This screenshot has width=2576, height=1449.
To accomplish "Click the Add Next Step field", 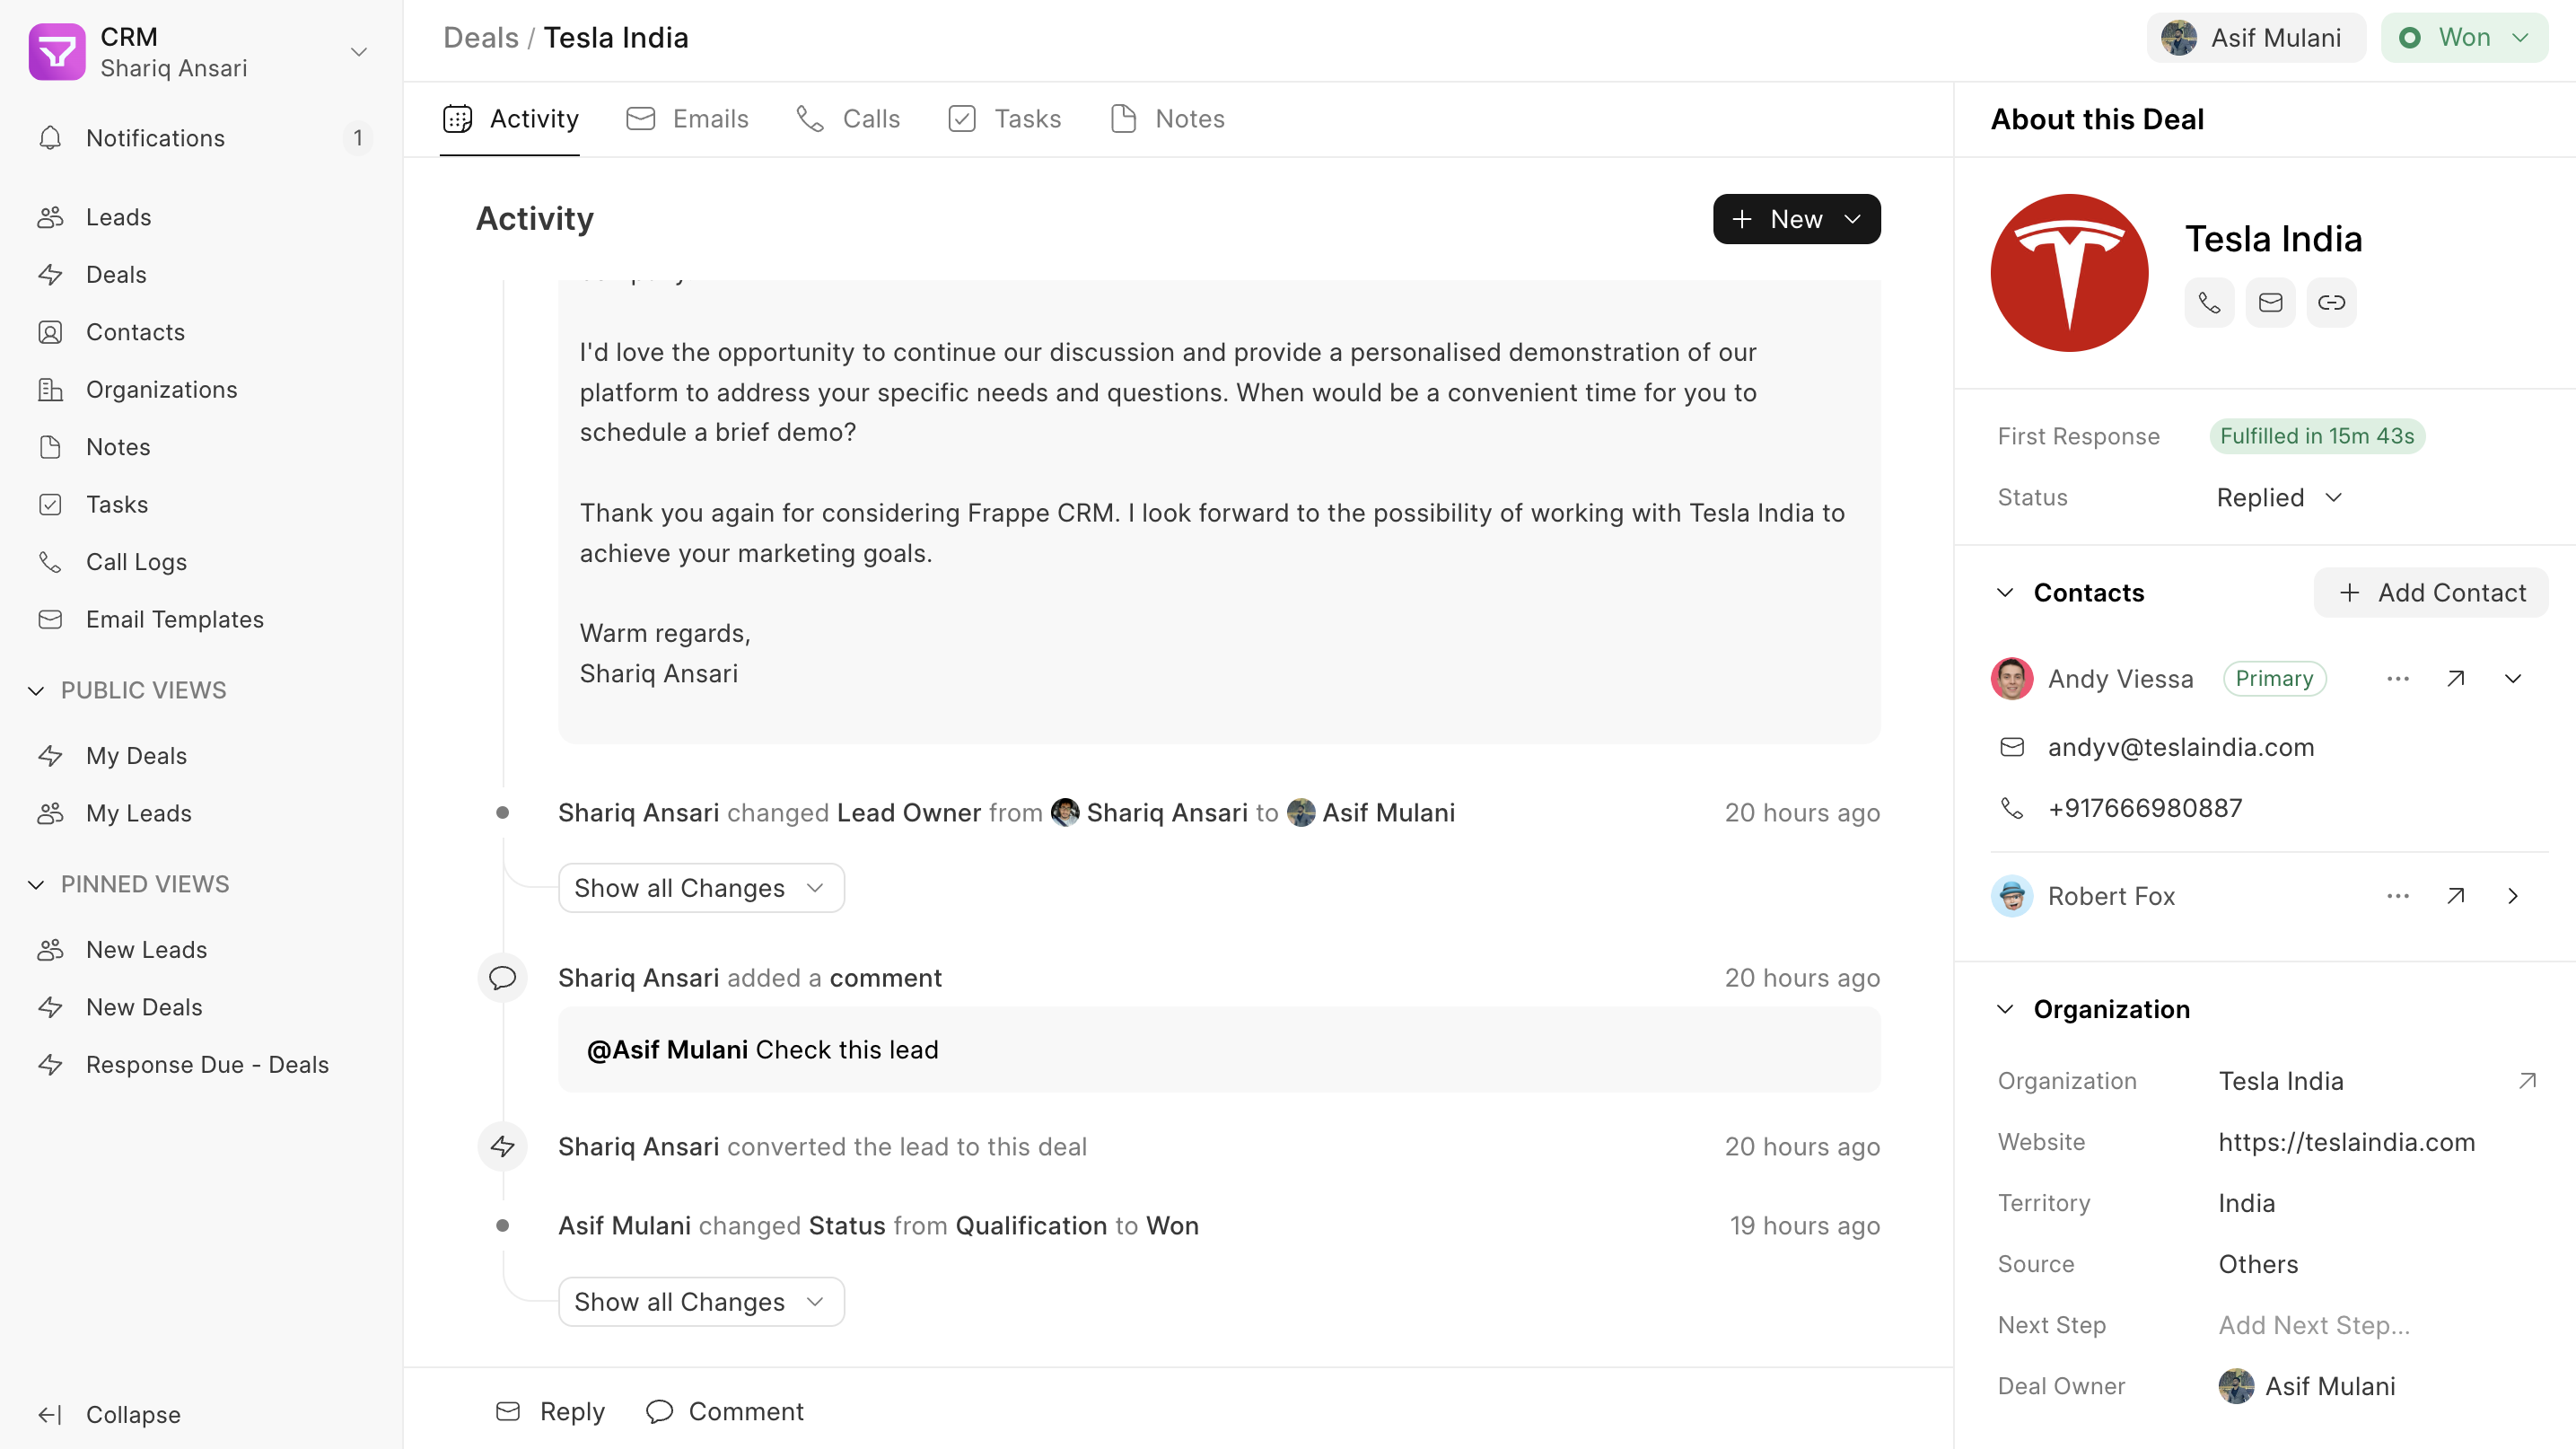I will tap(2313, 1325).
